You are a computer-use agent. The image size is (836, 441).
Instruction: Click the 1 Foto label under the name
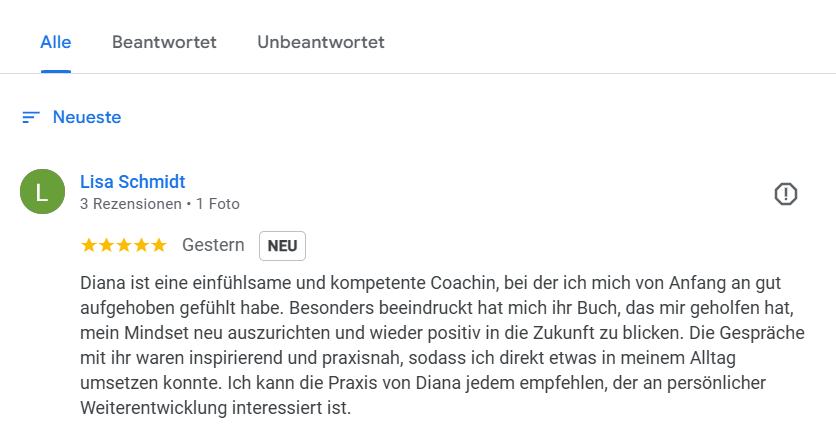click(218, 204)
